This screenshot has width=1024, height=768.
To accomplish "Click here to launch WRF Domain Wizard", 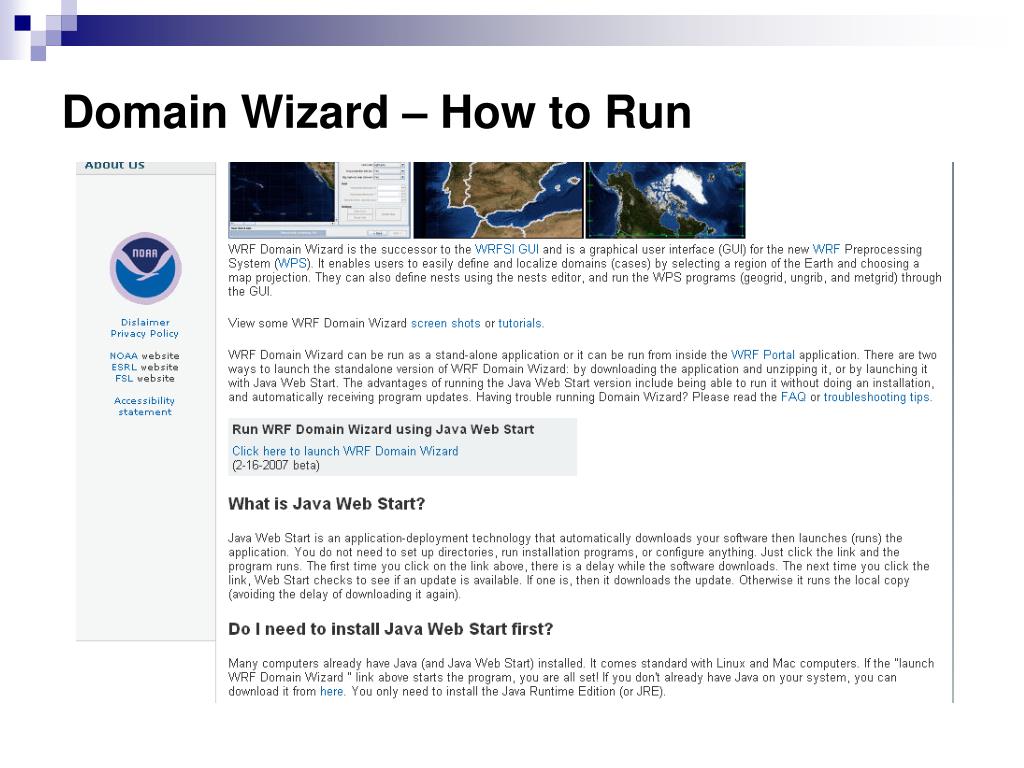I will tap(345, 451).
